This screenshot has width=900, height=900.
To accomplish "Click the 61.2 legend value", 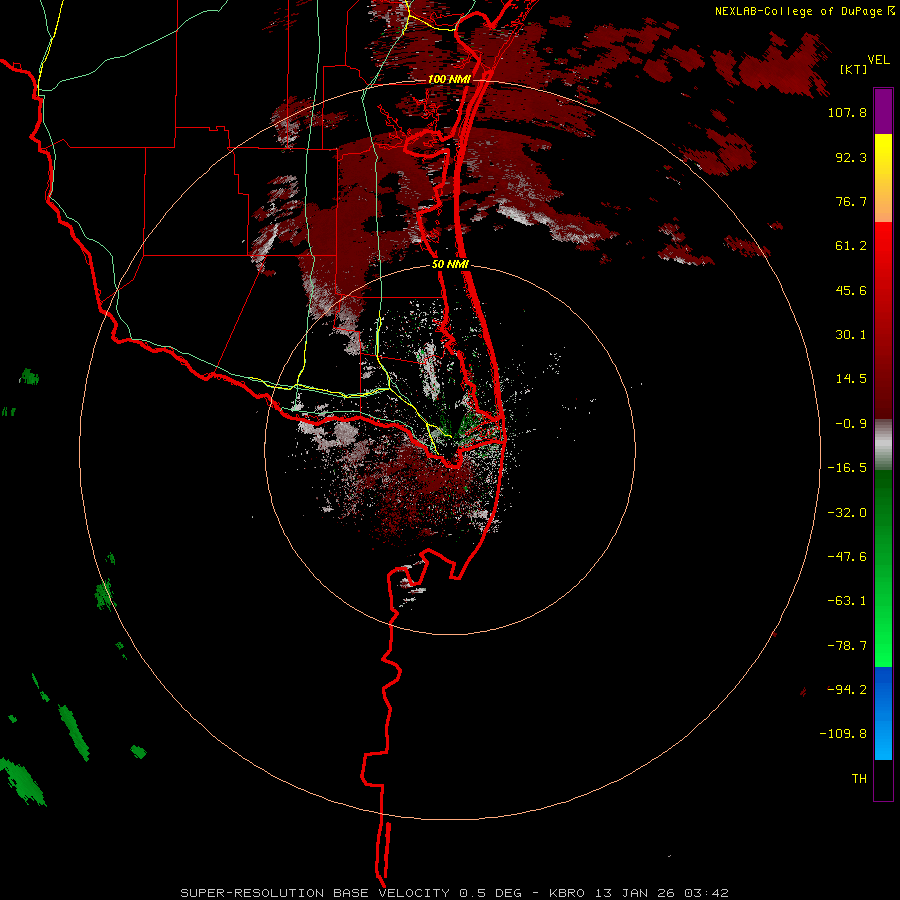I will (x=851, y=246).
